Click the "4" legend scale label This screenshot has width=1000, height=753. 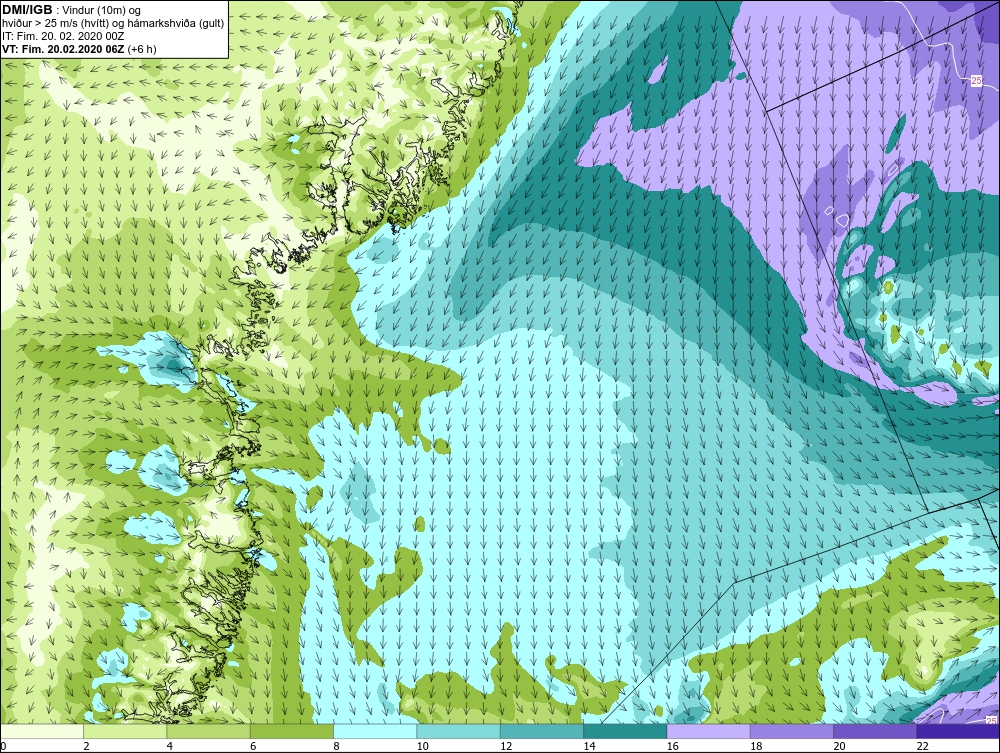[x=170, y=746]
